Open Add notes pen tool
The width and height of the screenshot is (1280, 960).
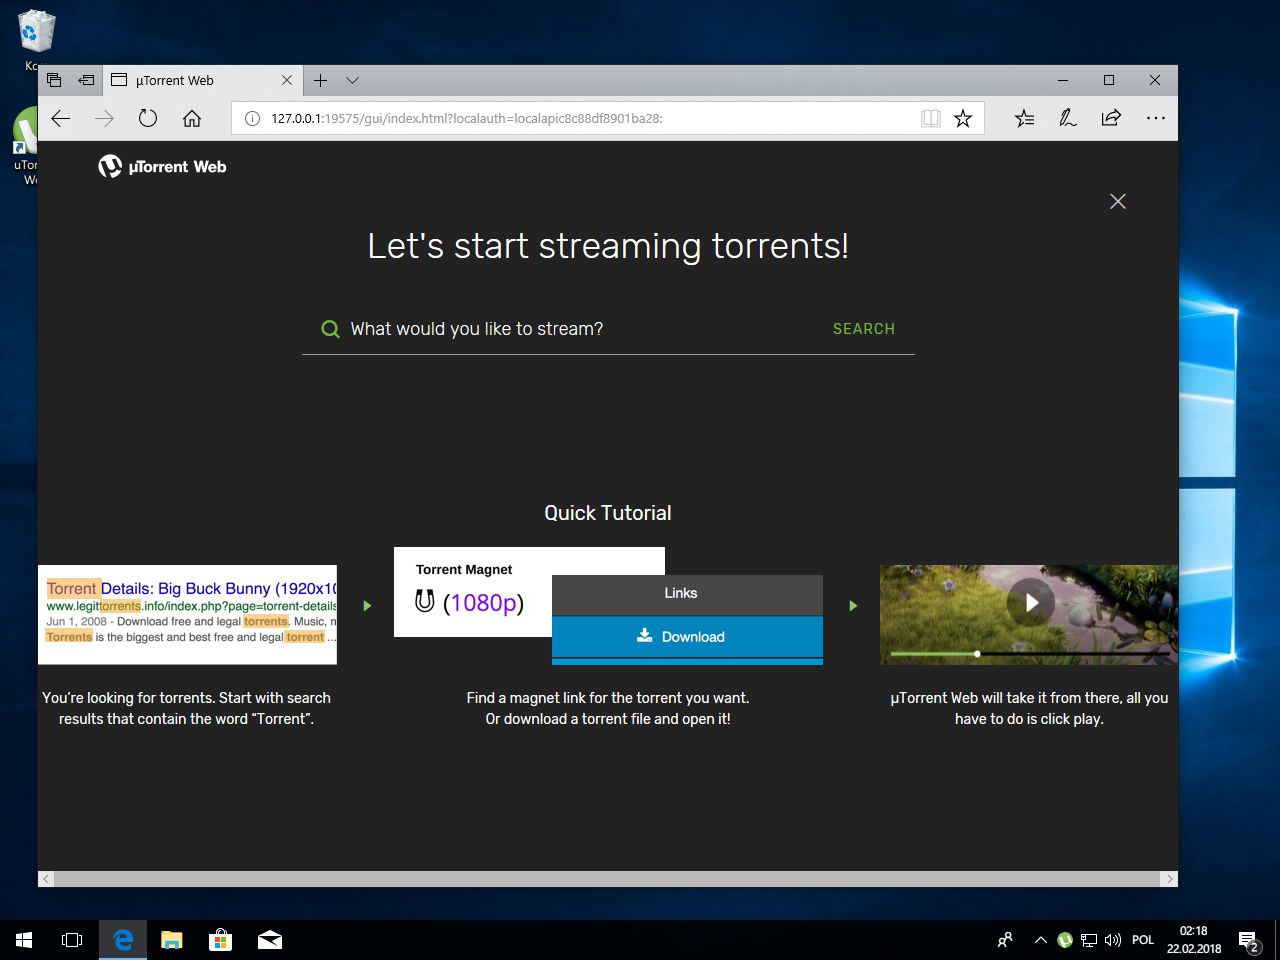click(1068, 118)
